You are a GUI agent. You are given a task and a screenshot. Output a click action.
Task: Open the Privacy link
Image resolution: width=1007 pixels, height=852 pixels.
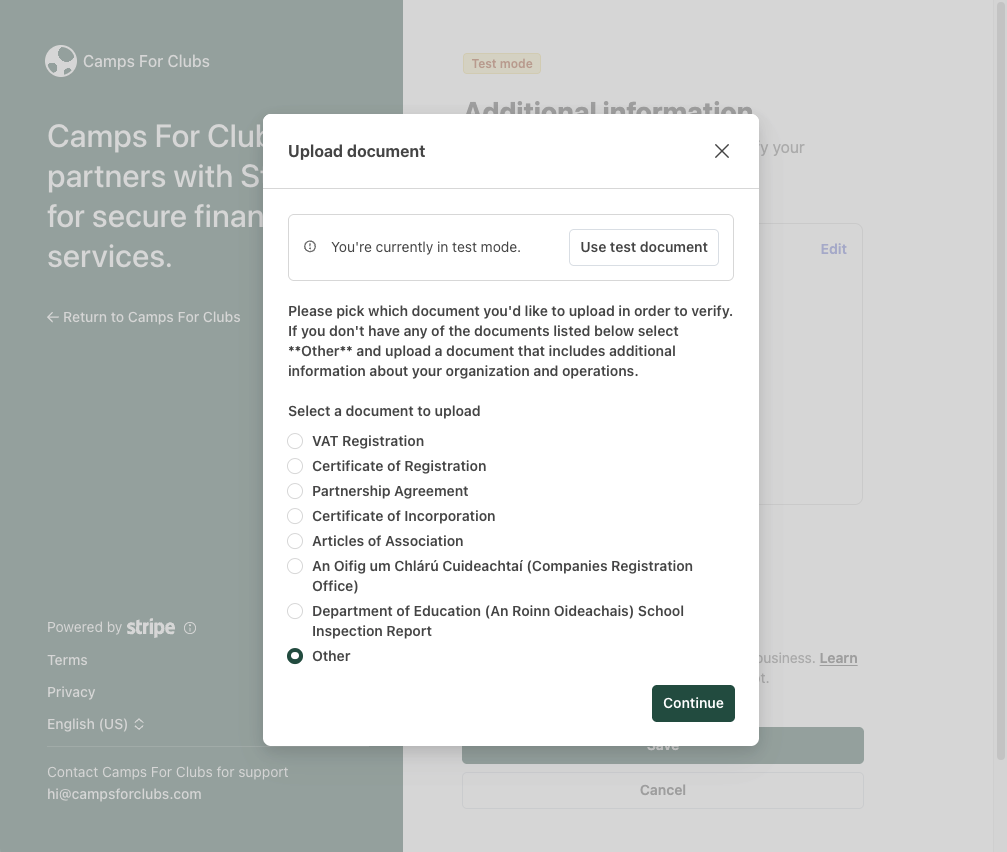[71, 692]
